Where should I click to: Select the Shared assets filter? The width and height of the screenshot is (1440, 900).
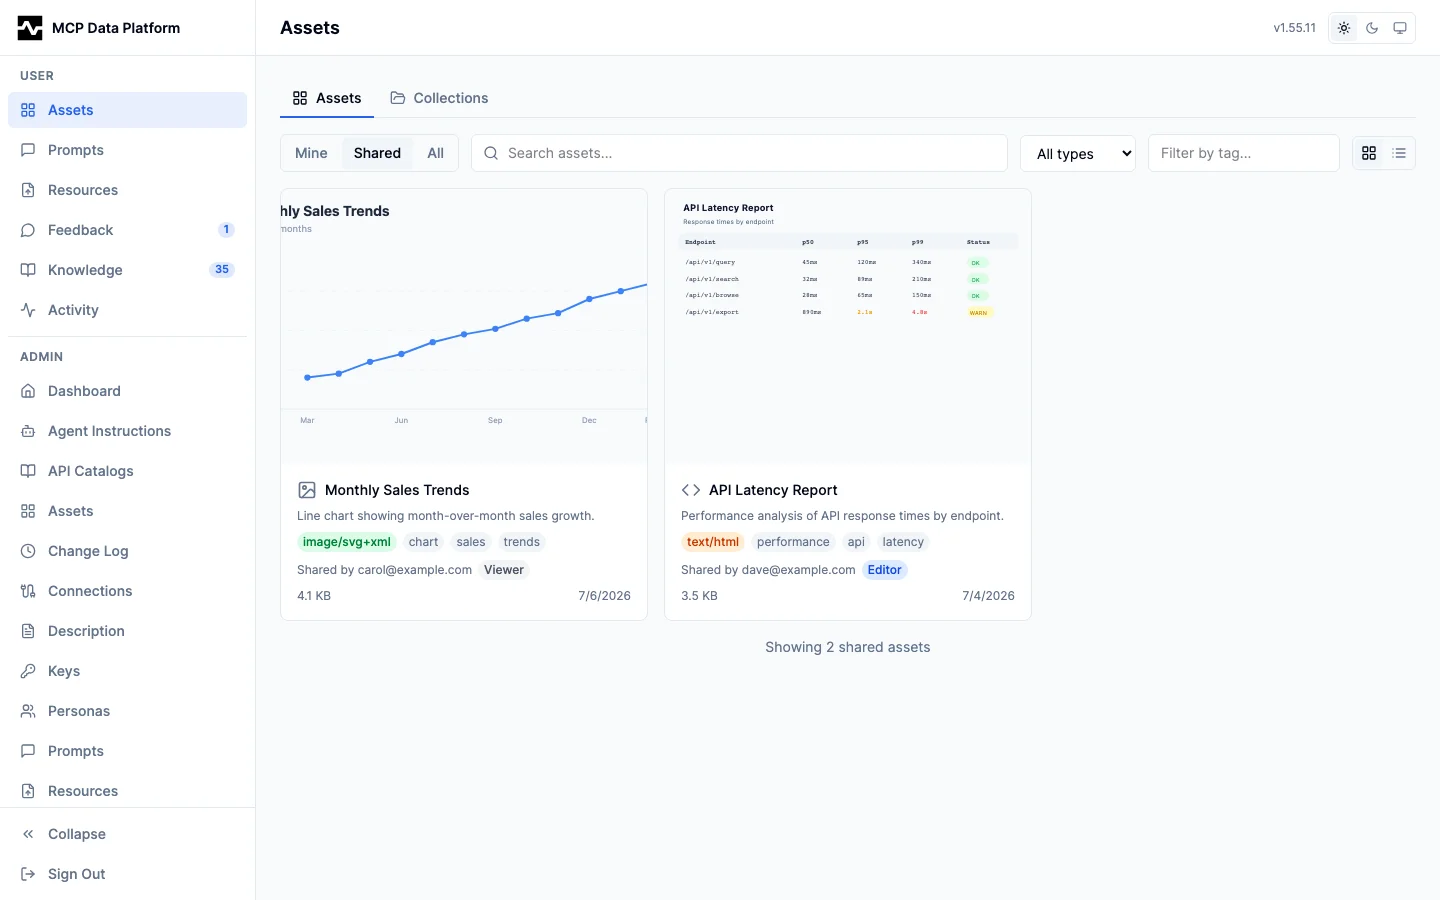pos(377,153)
